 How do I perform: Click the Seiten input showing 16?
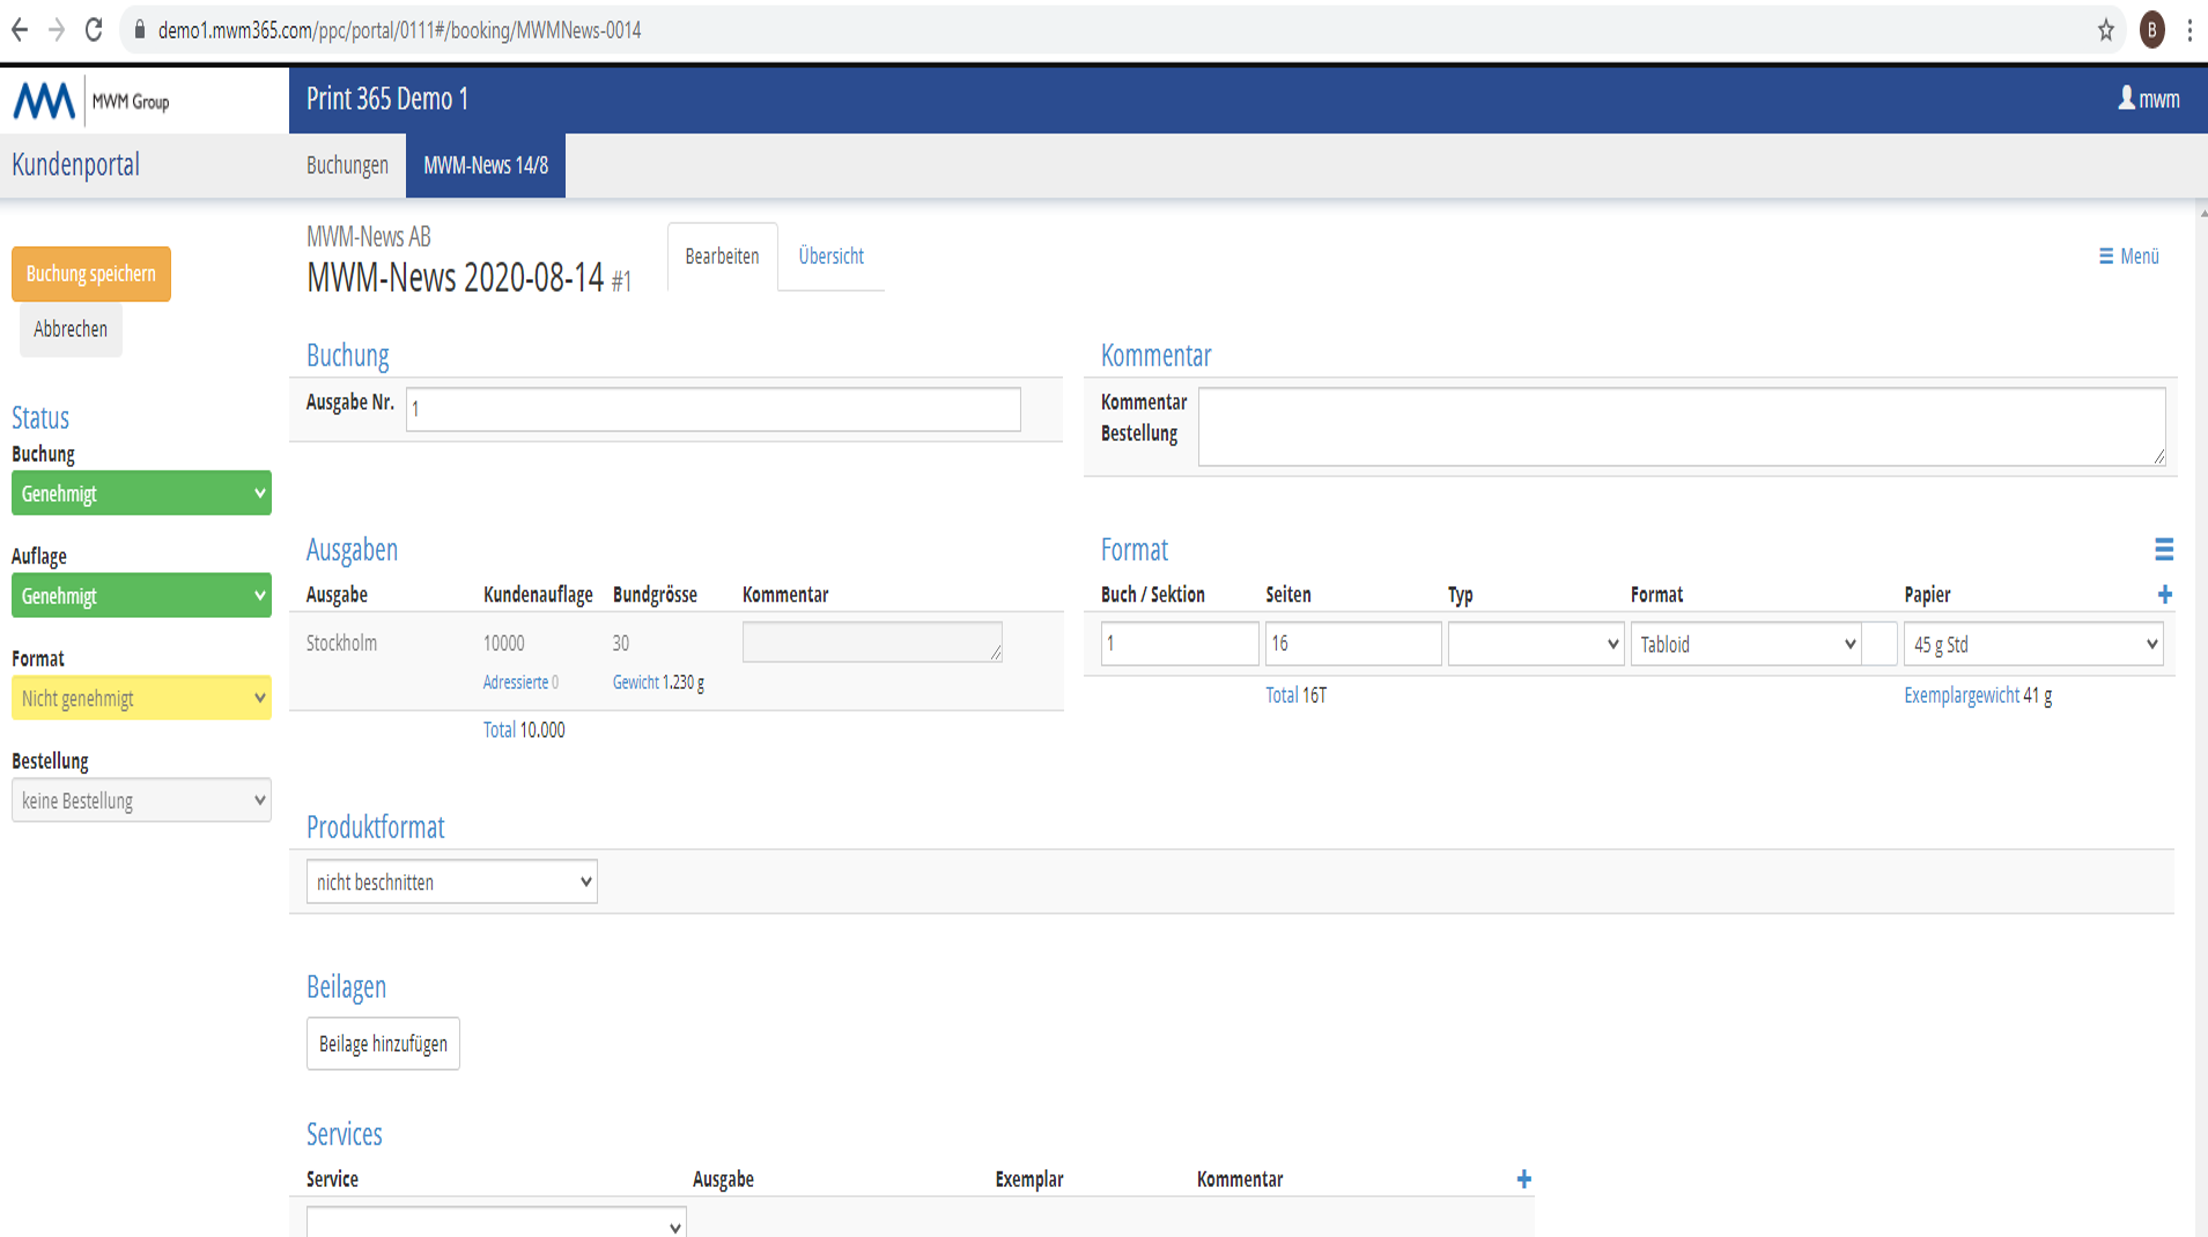[1353, 644]
